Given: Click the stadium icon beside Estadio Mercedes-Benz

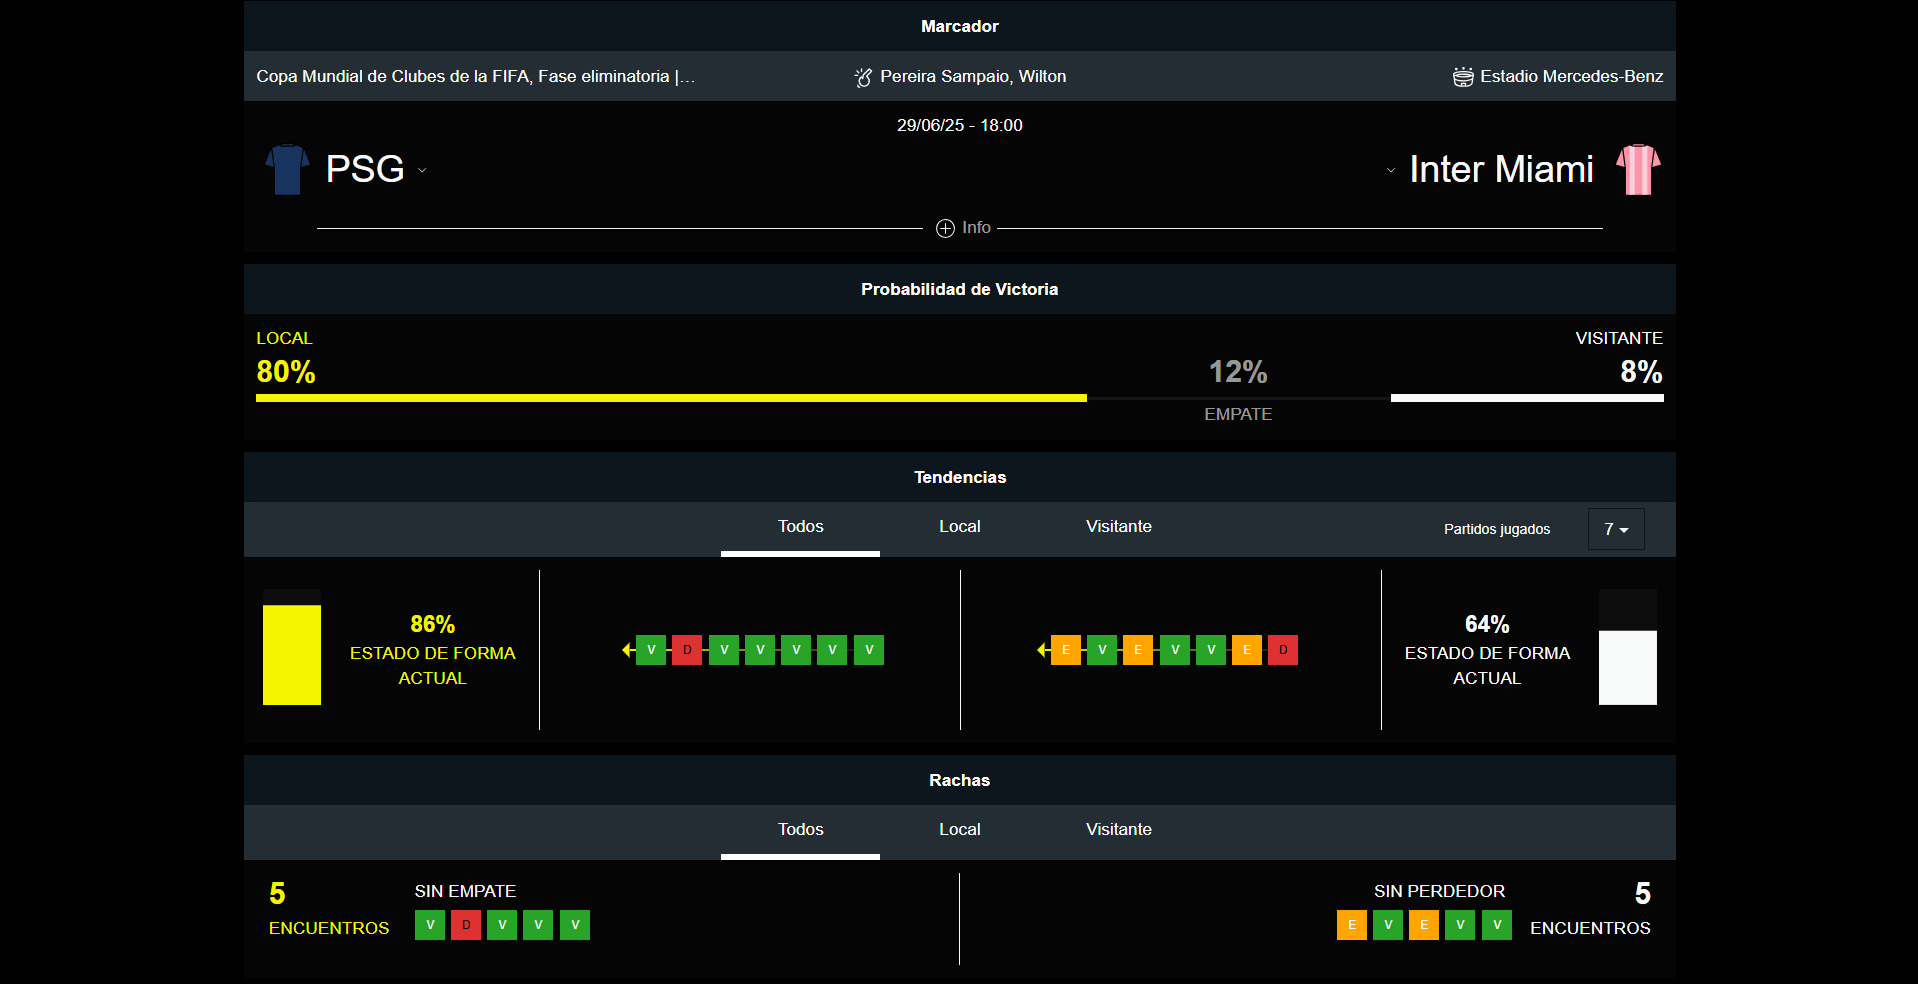Looking at the screenshot, I should pos(1463,77).
